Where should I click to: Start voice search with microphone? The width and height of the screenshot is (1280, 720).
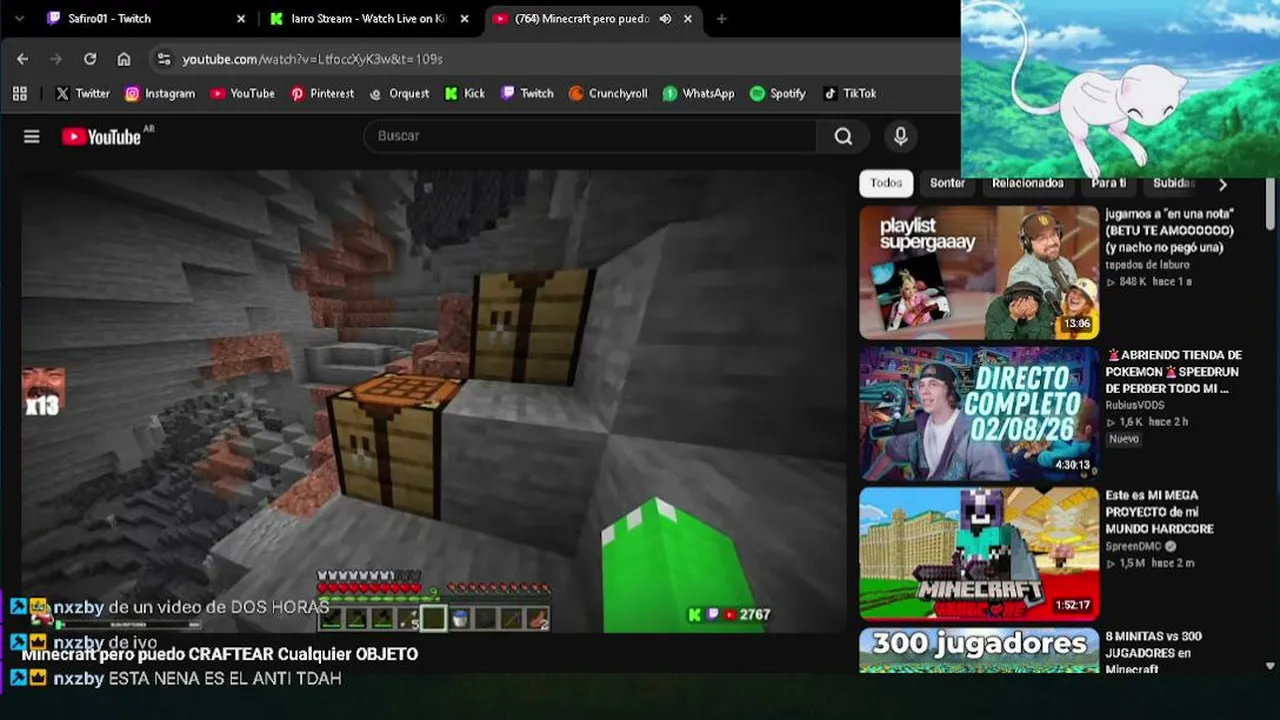coord(901,137)
